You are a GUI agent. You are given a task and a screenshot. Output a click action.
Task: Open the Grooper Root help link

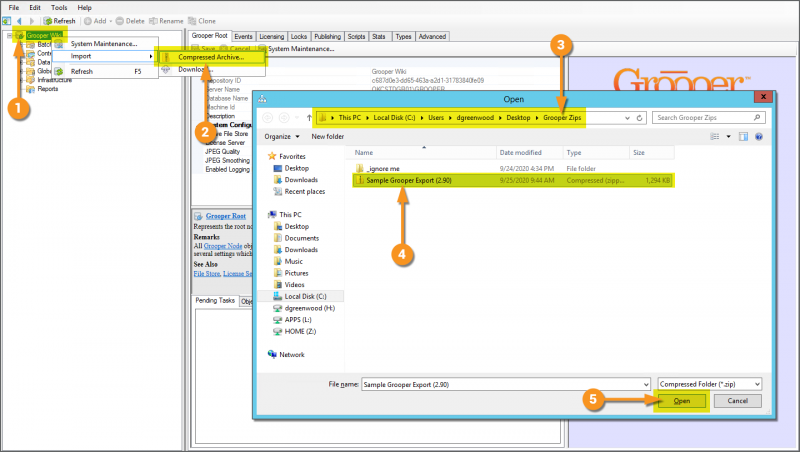pos(226,216)
